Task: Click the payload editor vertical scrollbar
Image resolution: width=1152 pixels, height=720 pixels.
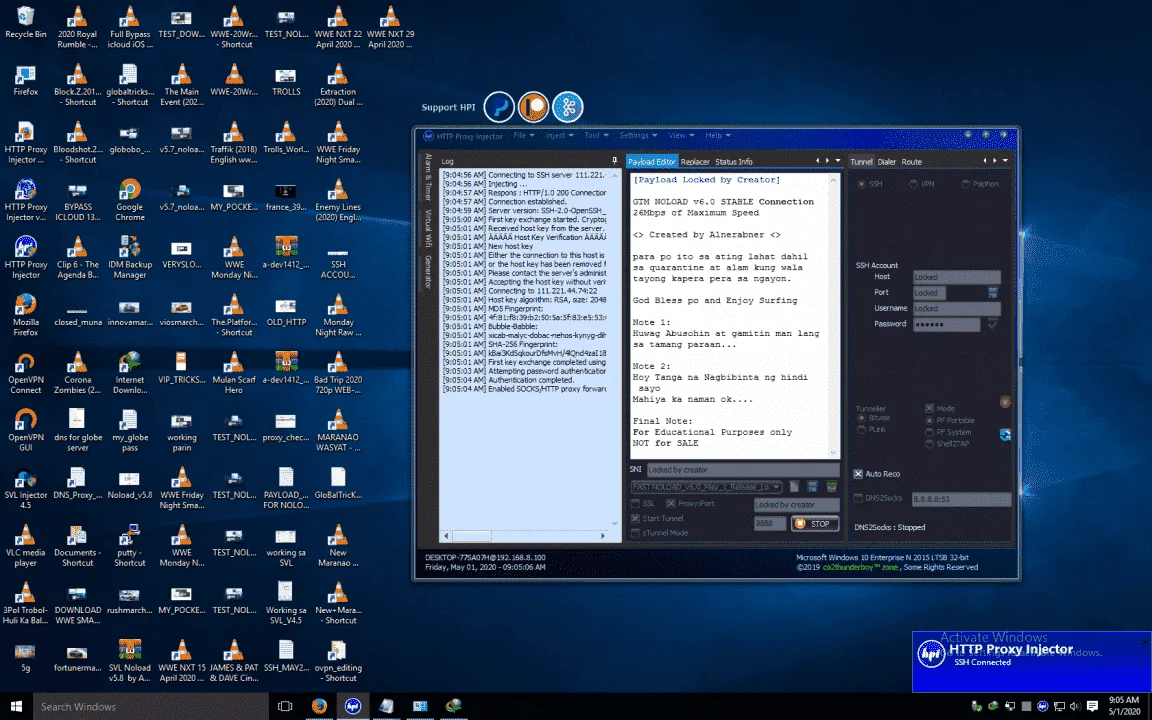Action: click(833, 316)
